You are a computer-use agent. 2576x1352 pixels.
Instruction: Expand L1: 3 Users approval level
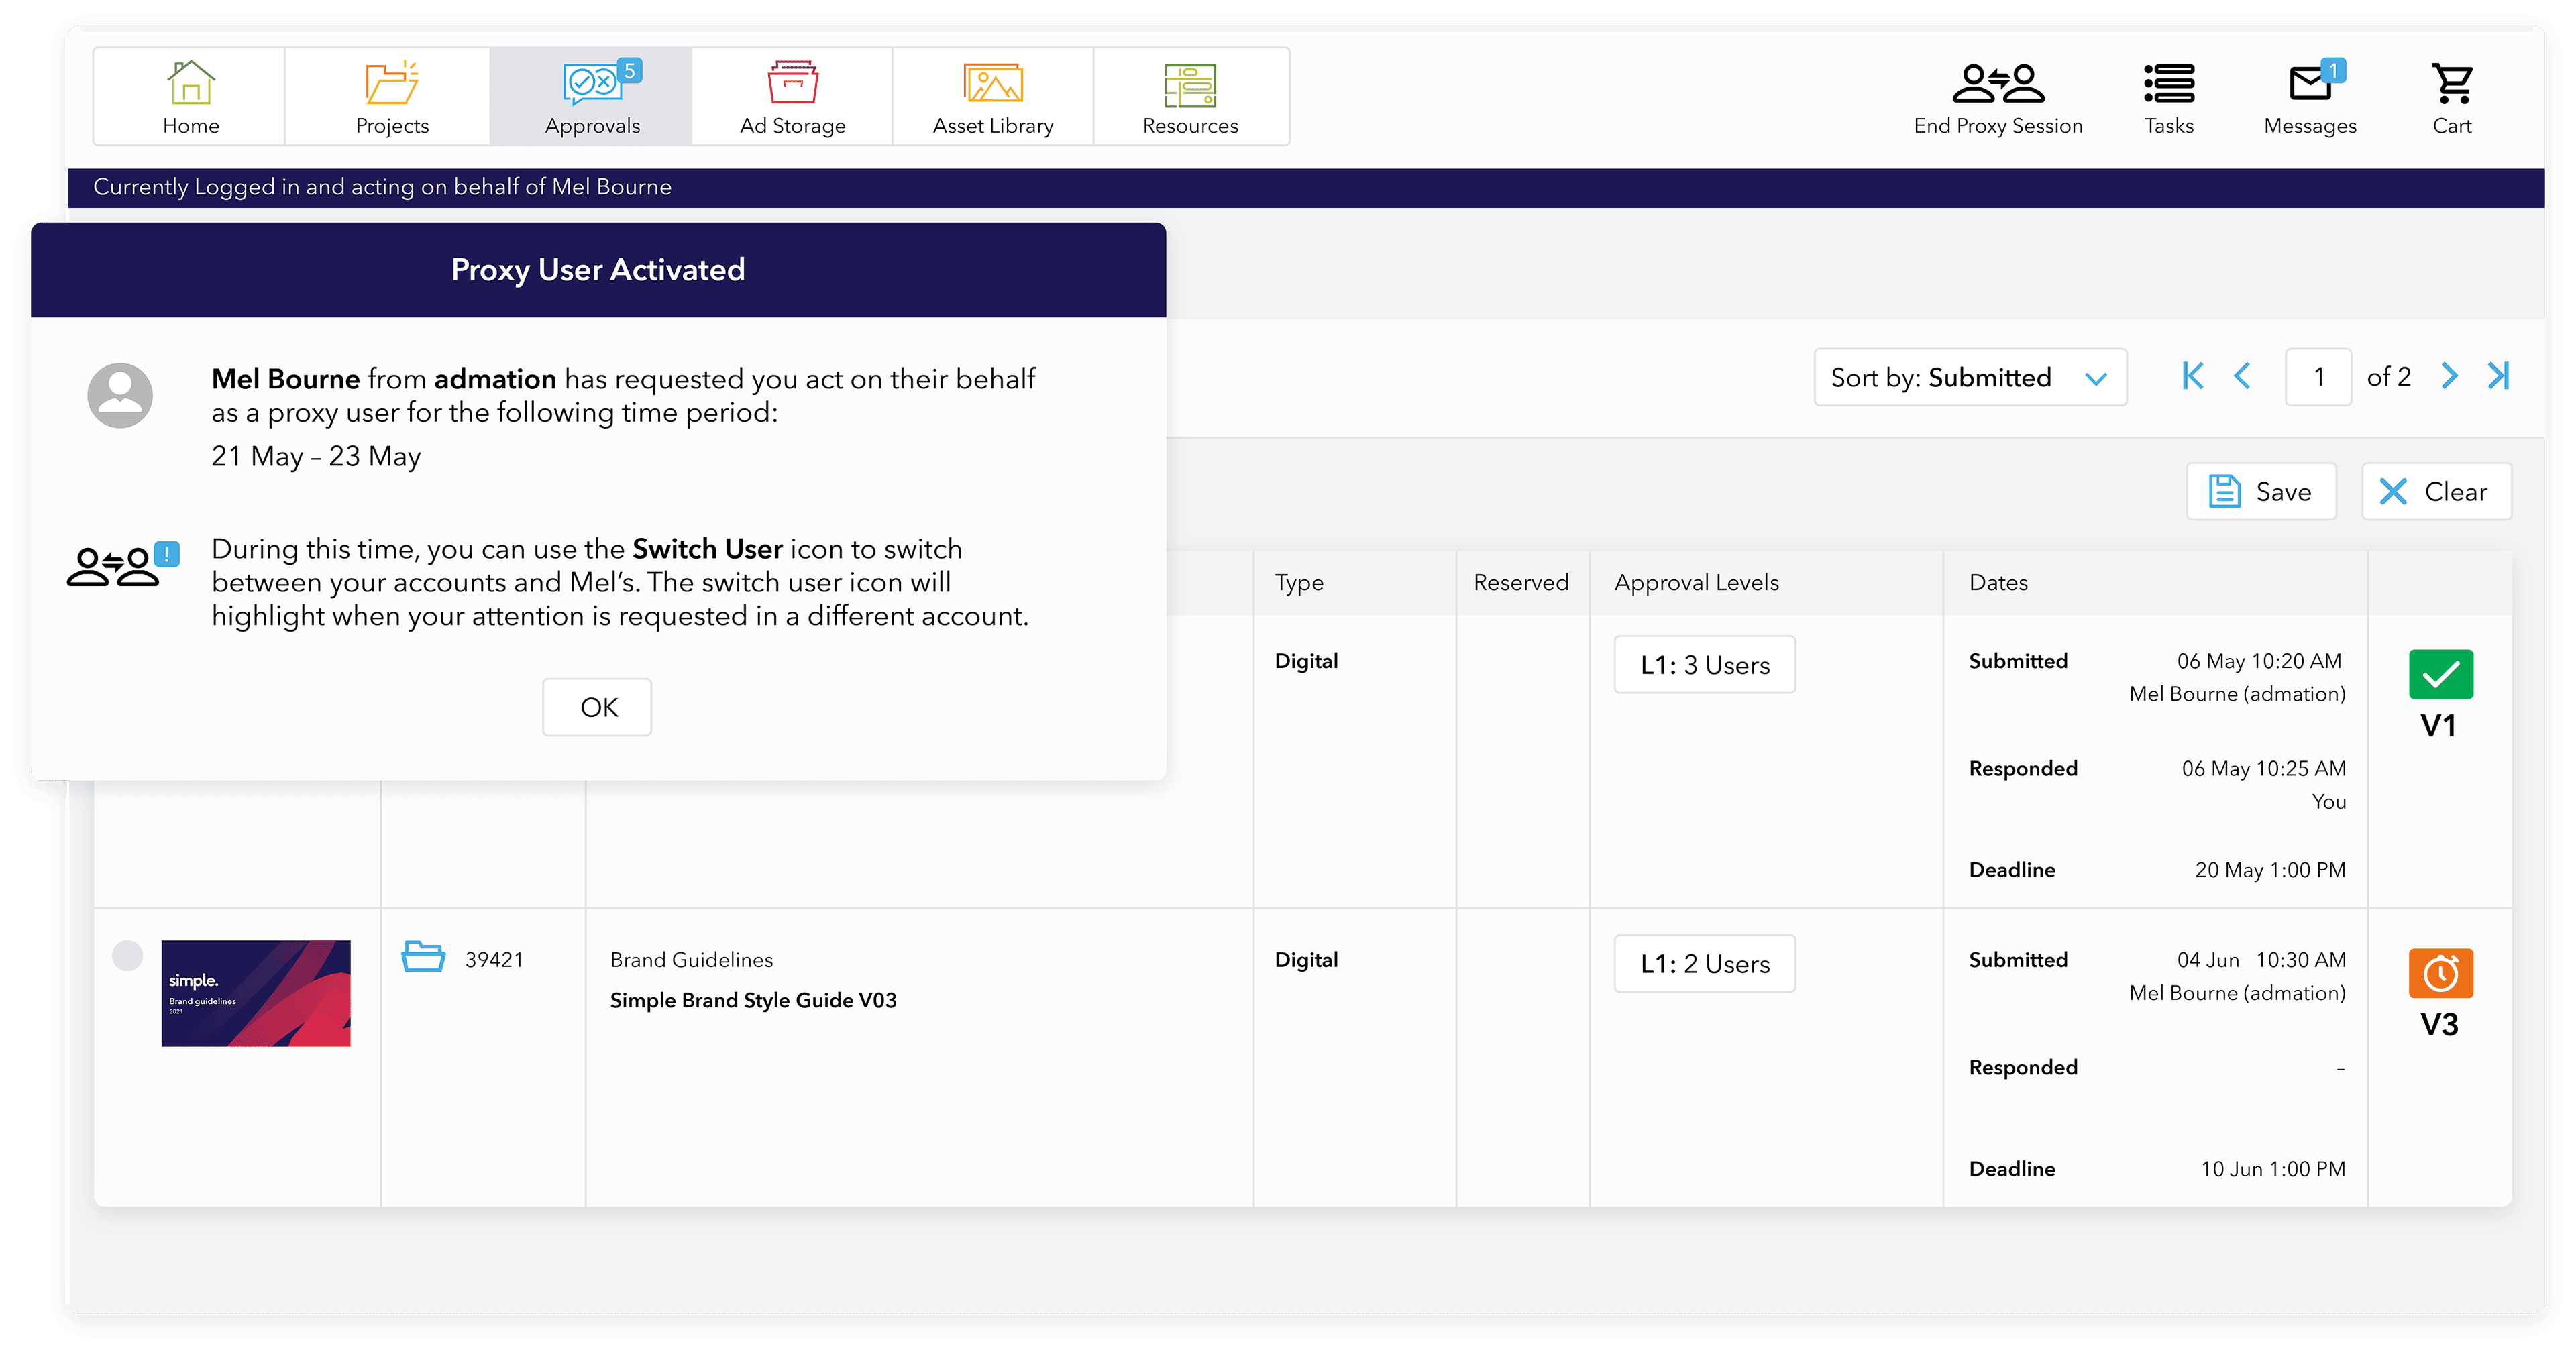pos(1704,665)
